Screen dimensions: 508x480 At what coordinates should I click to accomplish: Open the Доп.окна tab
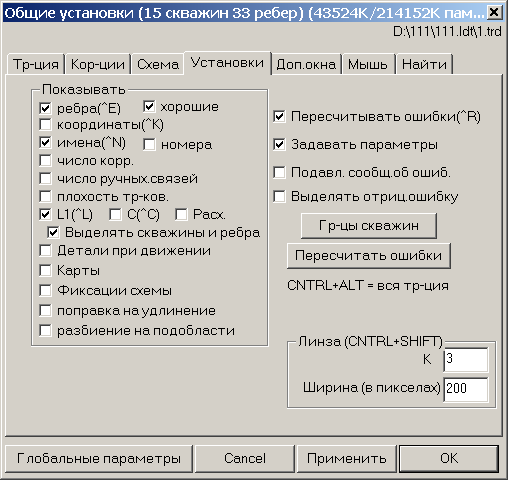click(x=306, y=64)
